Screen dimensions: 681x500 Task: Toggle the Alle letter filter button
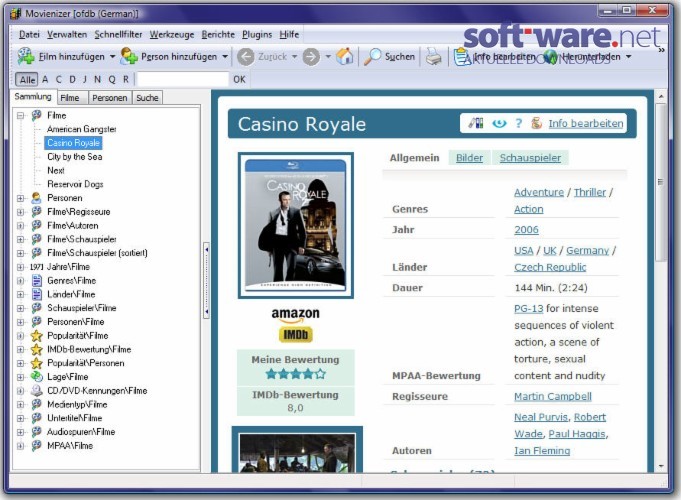27,79
